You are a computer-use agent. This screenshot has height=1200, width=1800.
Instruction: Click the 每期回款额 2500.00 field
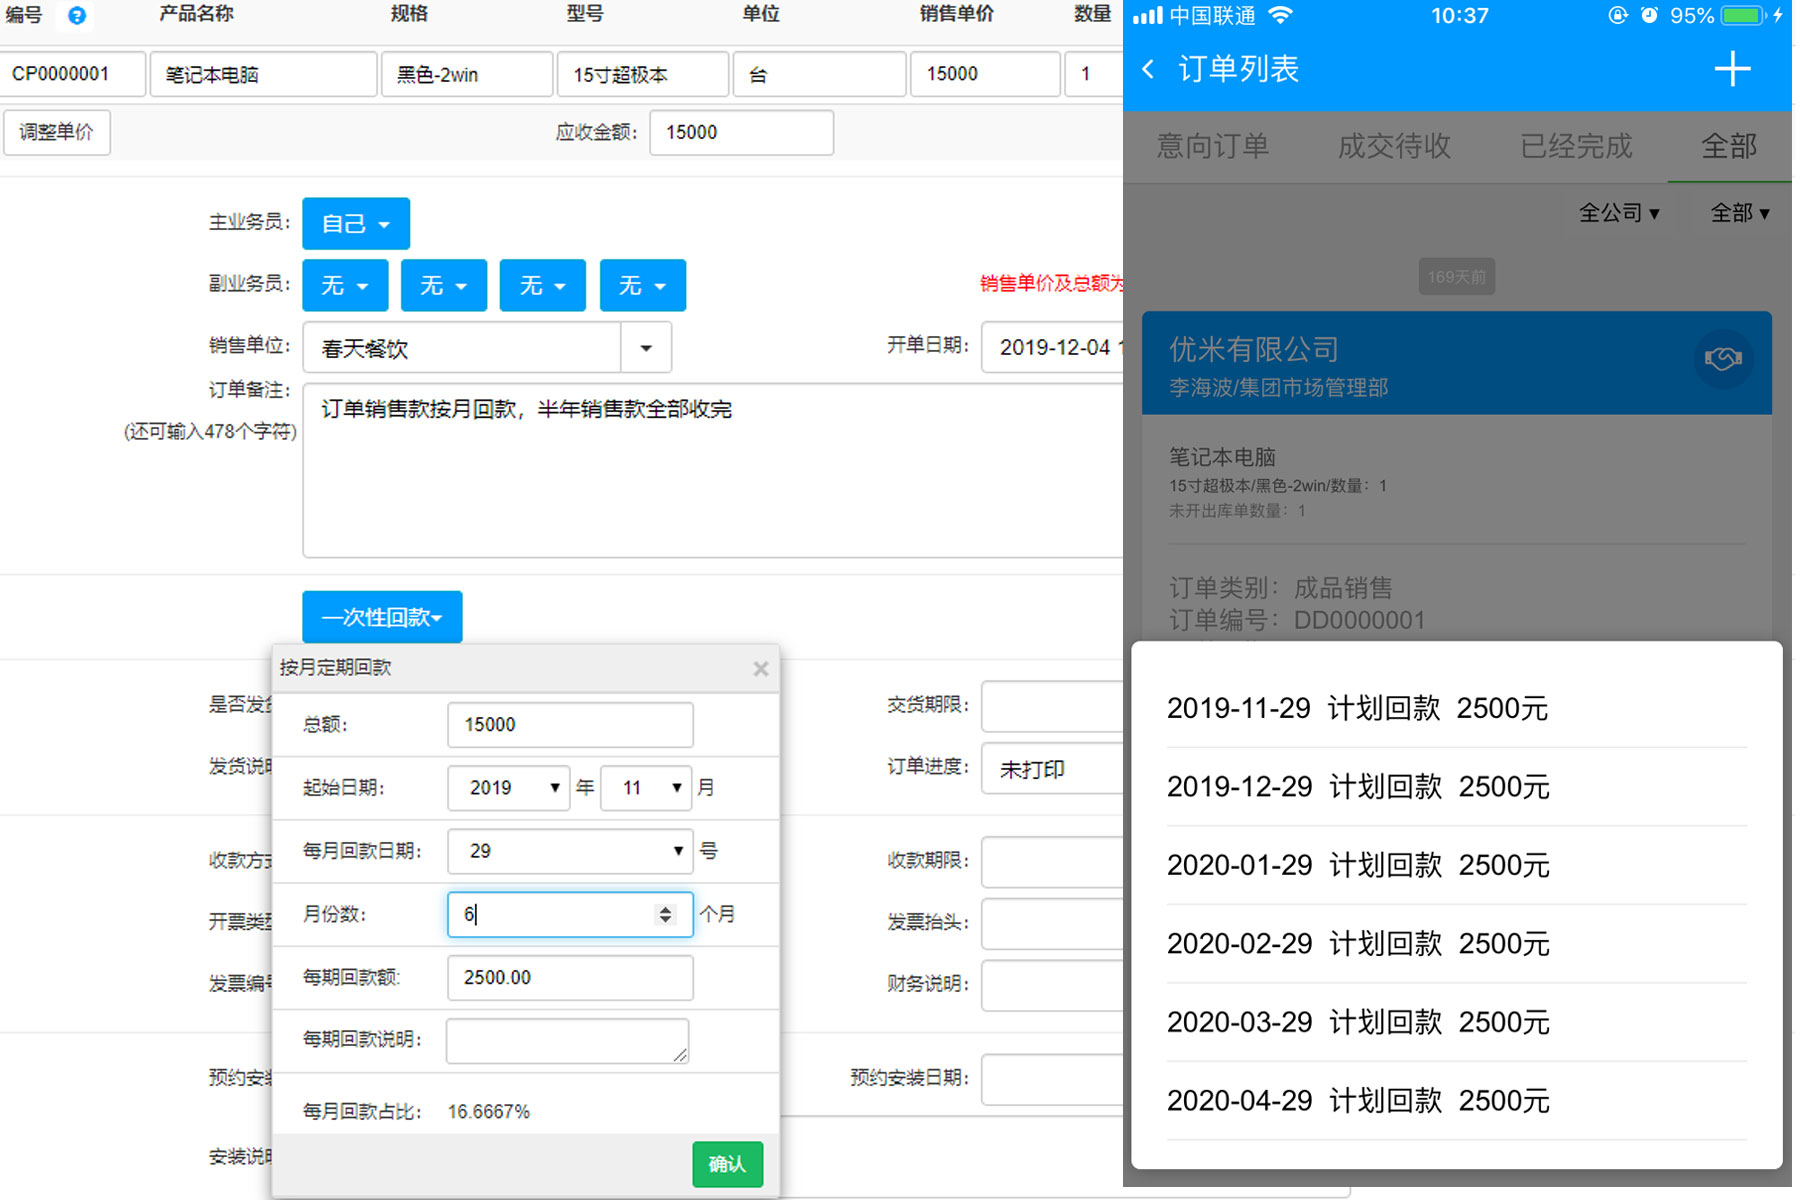tap(570, 978)
